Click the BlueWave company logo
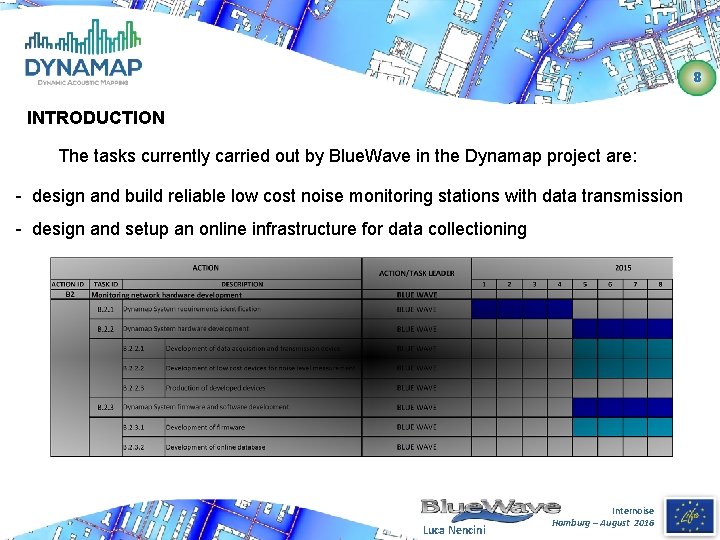 pos(490,510)
